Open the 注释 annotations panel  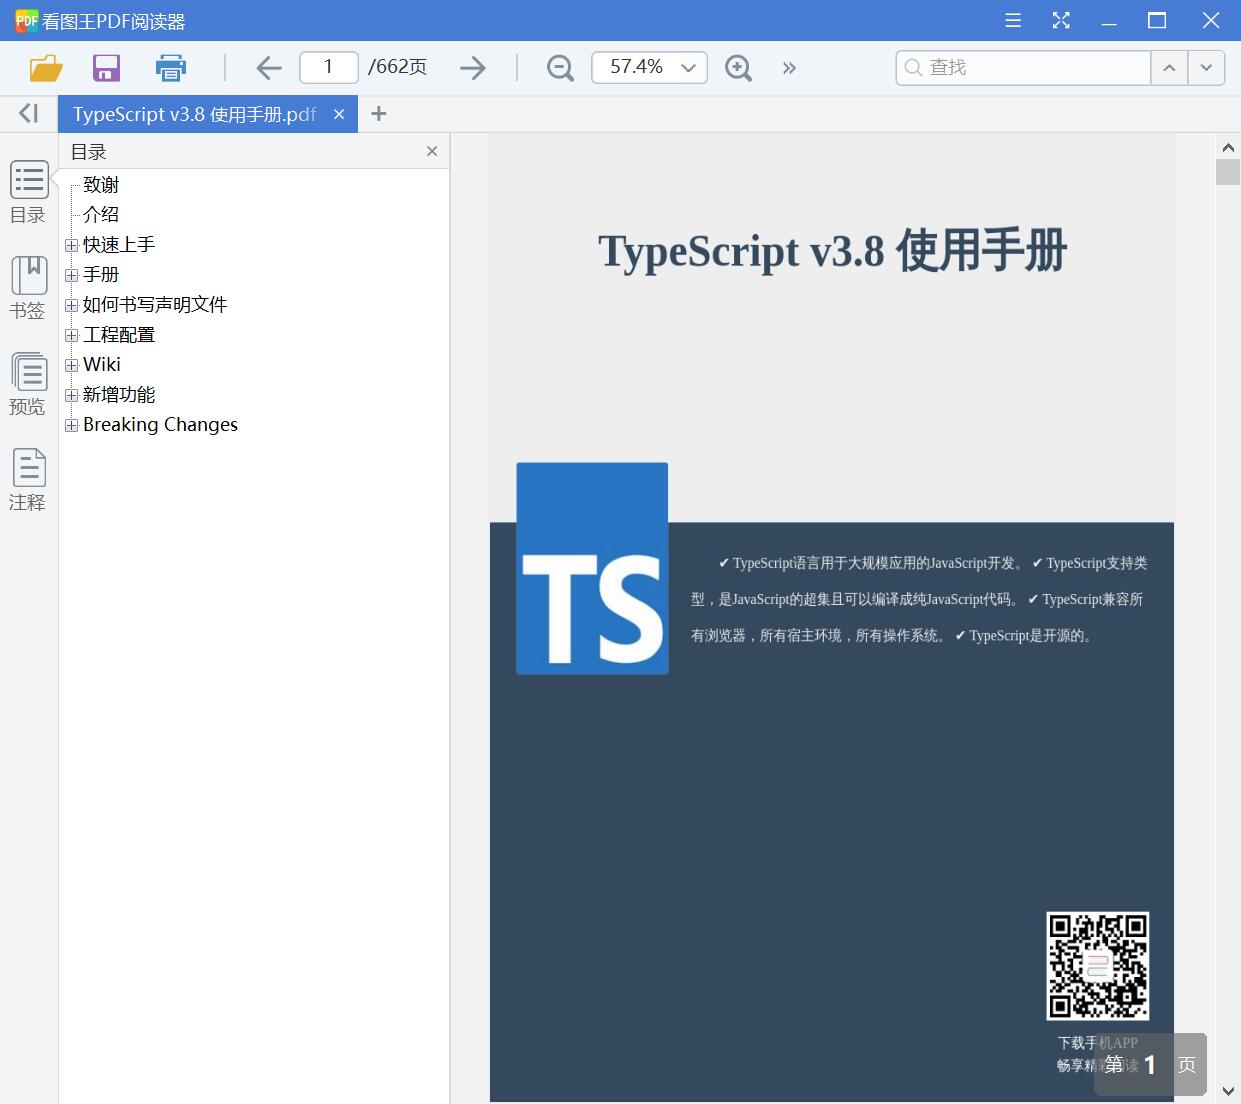(29, 480)
